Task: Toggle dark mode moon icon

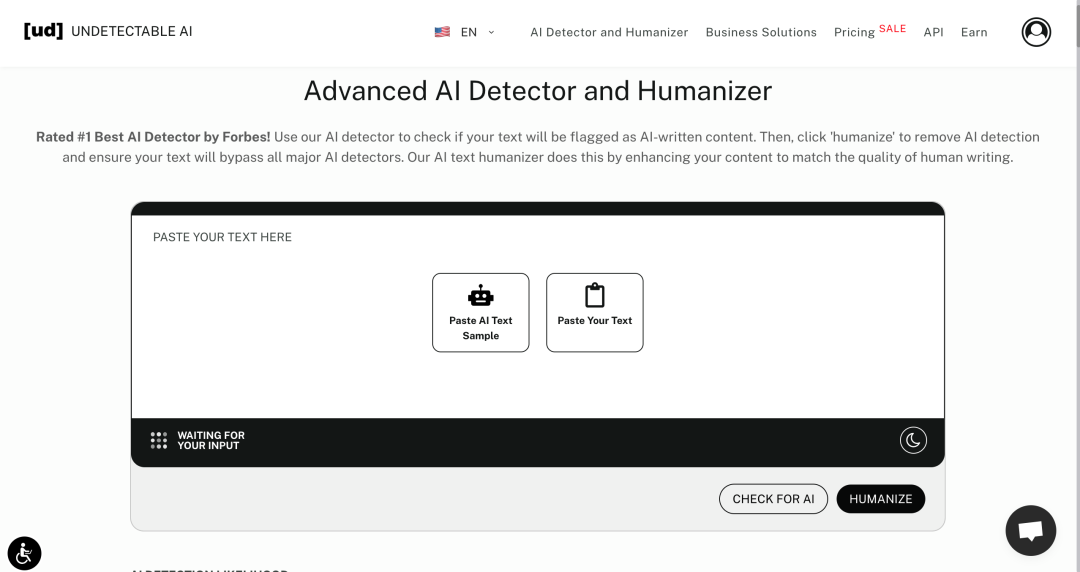Action: tap(913, 440)
